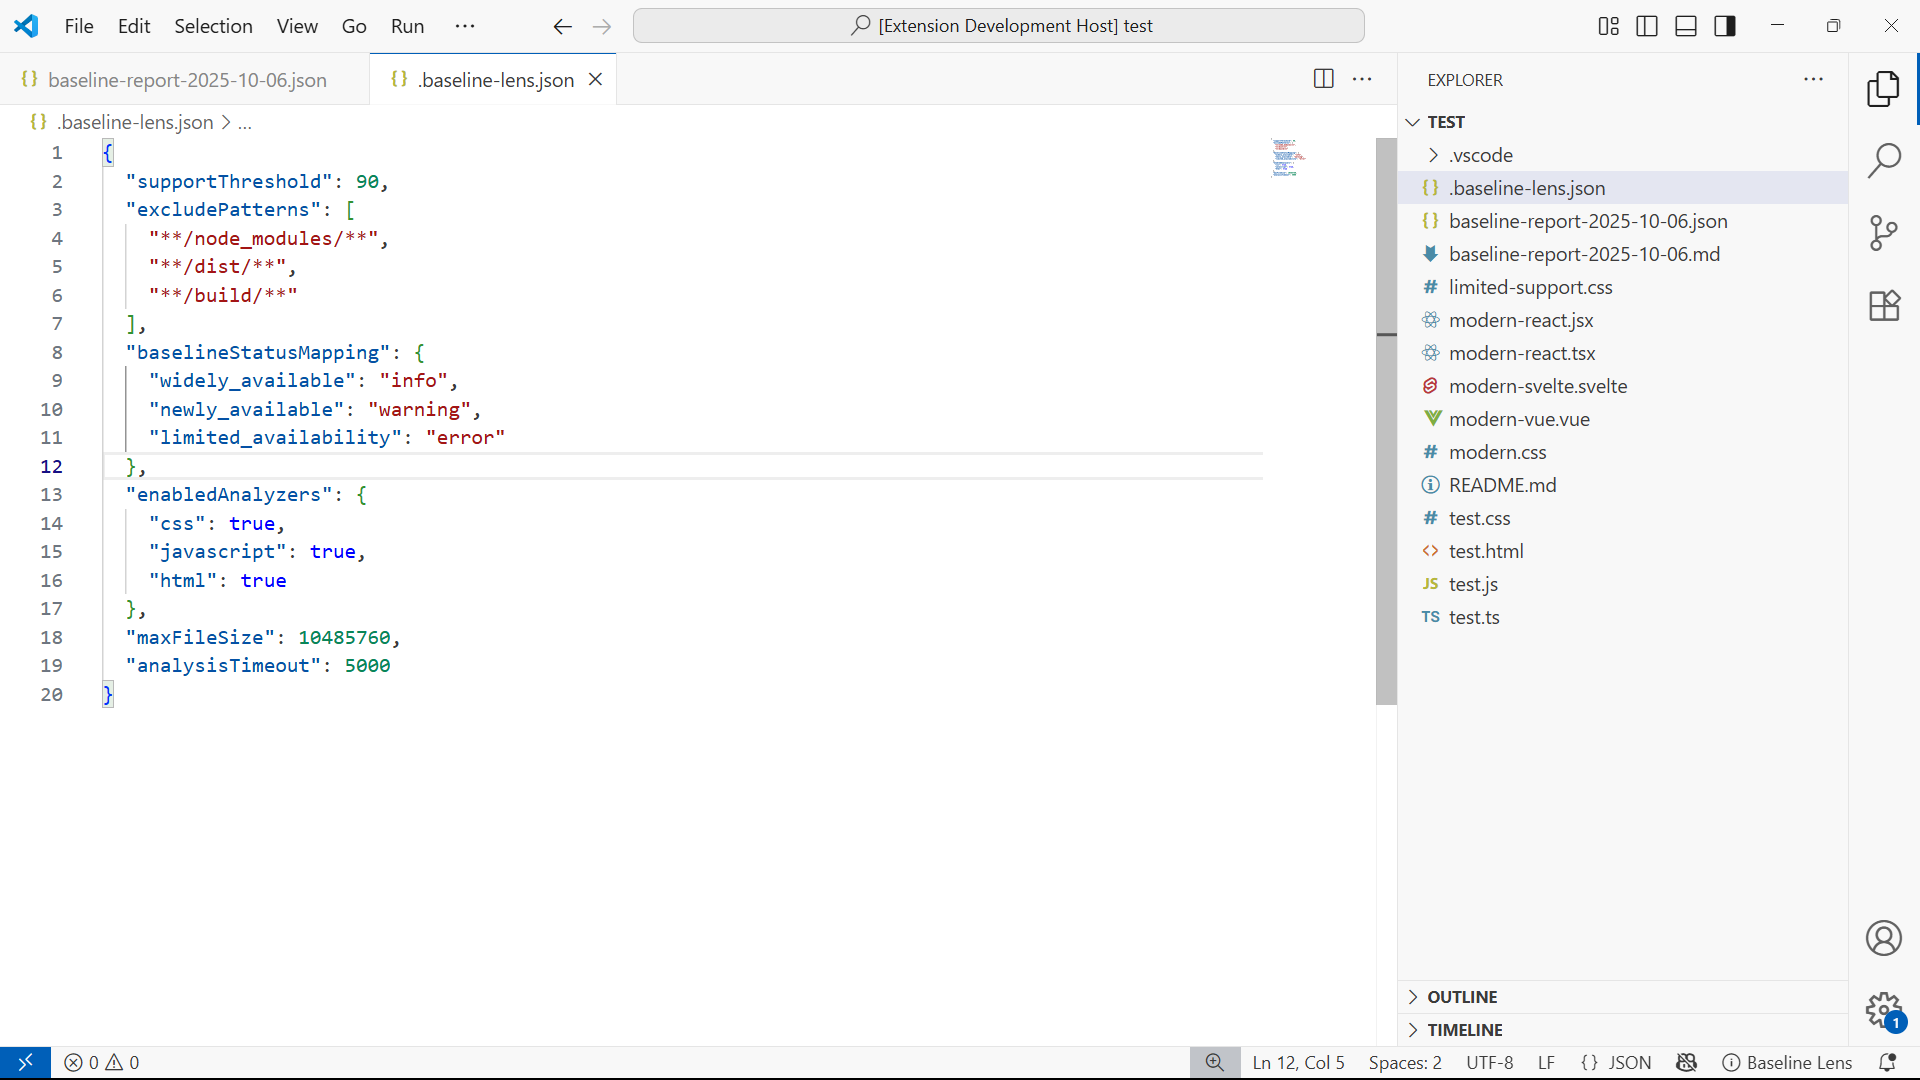
Task: Click the Split Editor Right icon
Action: [x=1323, y=79]
